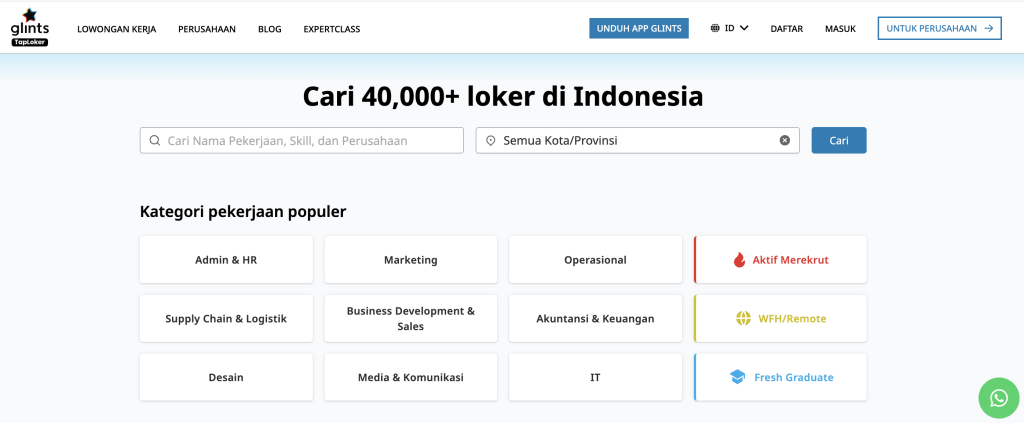Go to the Perusahaan menu item
This screenshot has height=423, width=1024.
207,29
